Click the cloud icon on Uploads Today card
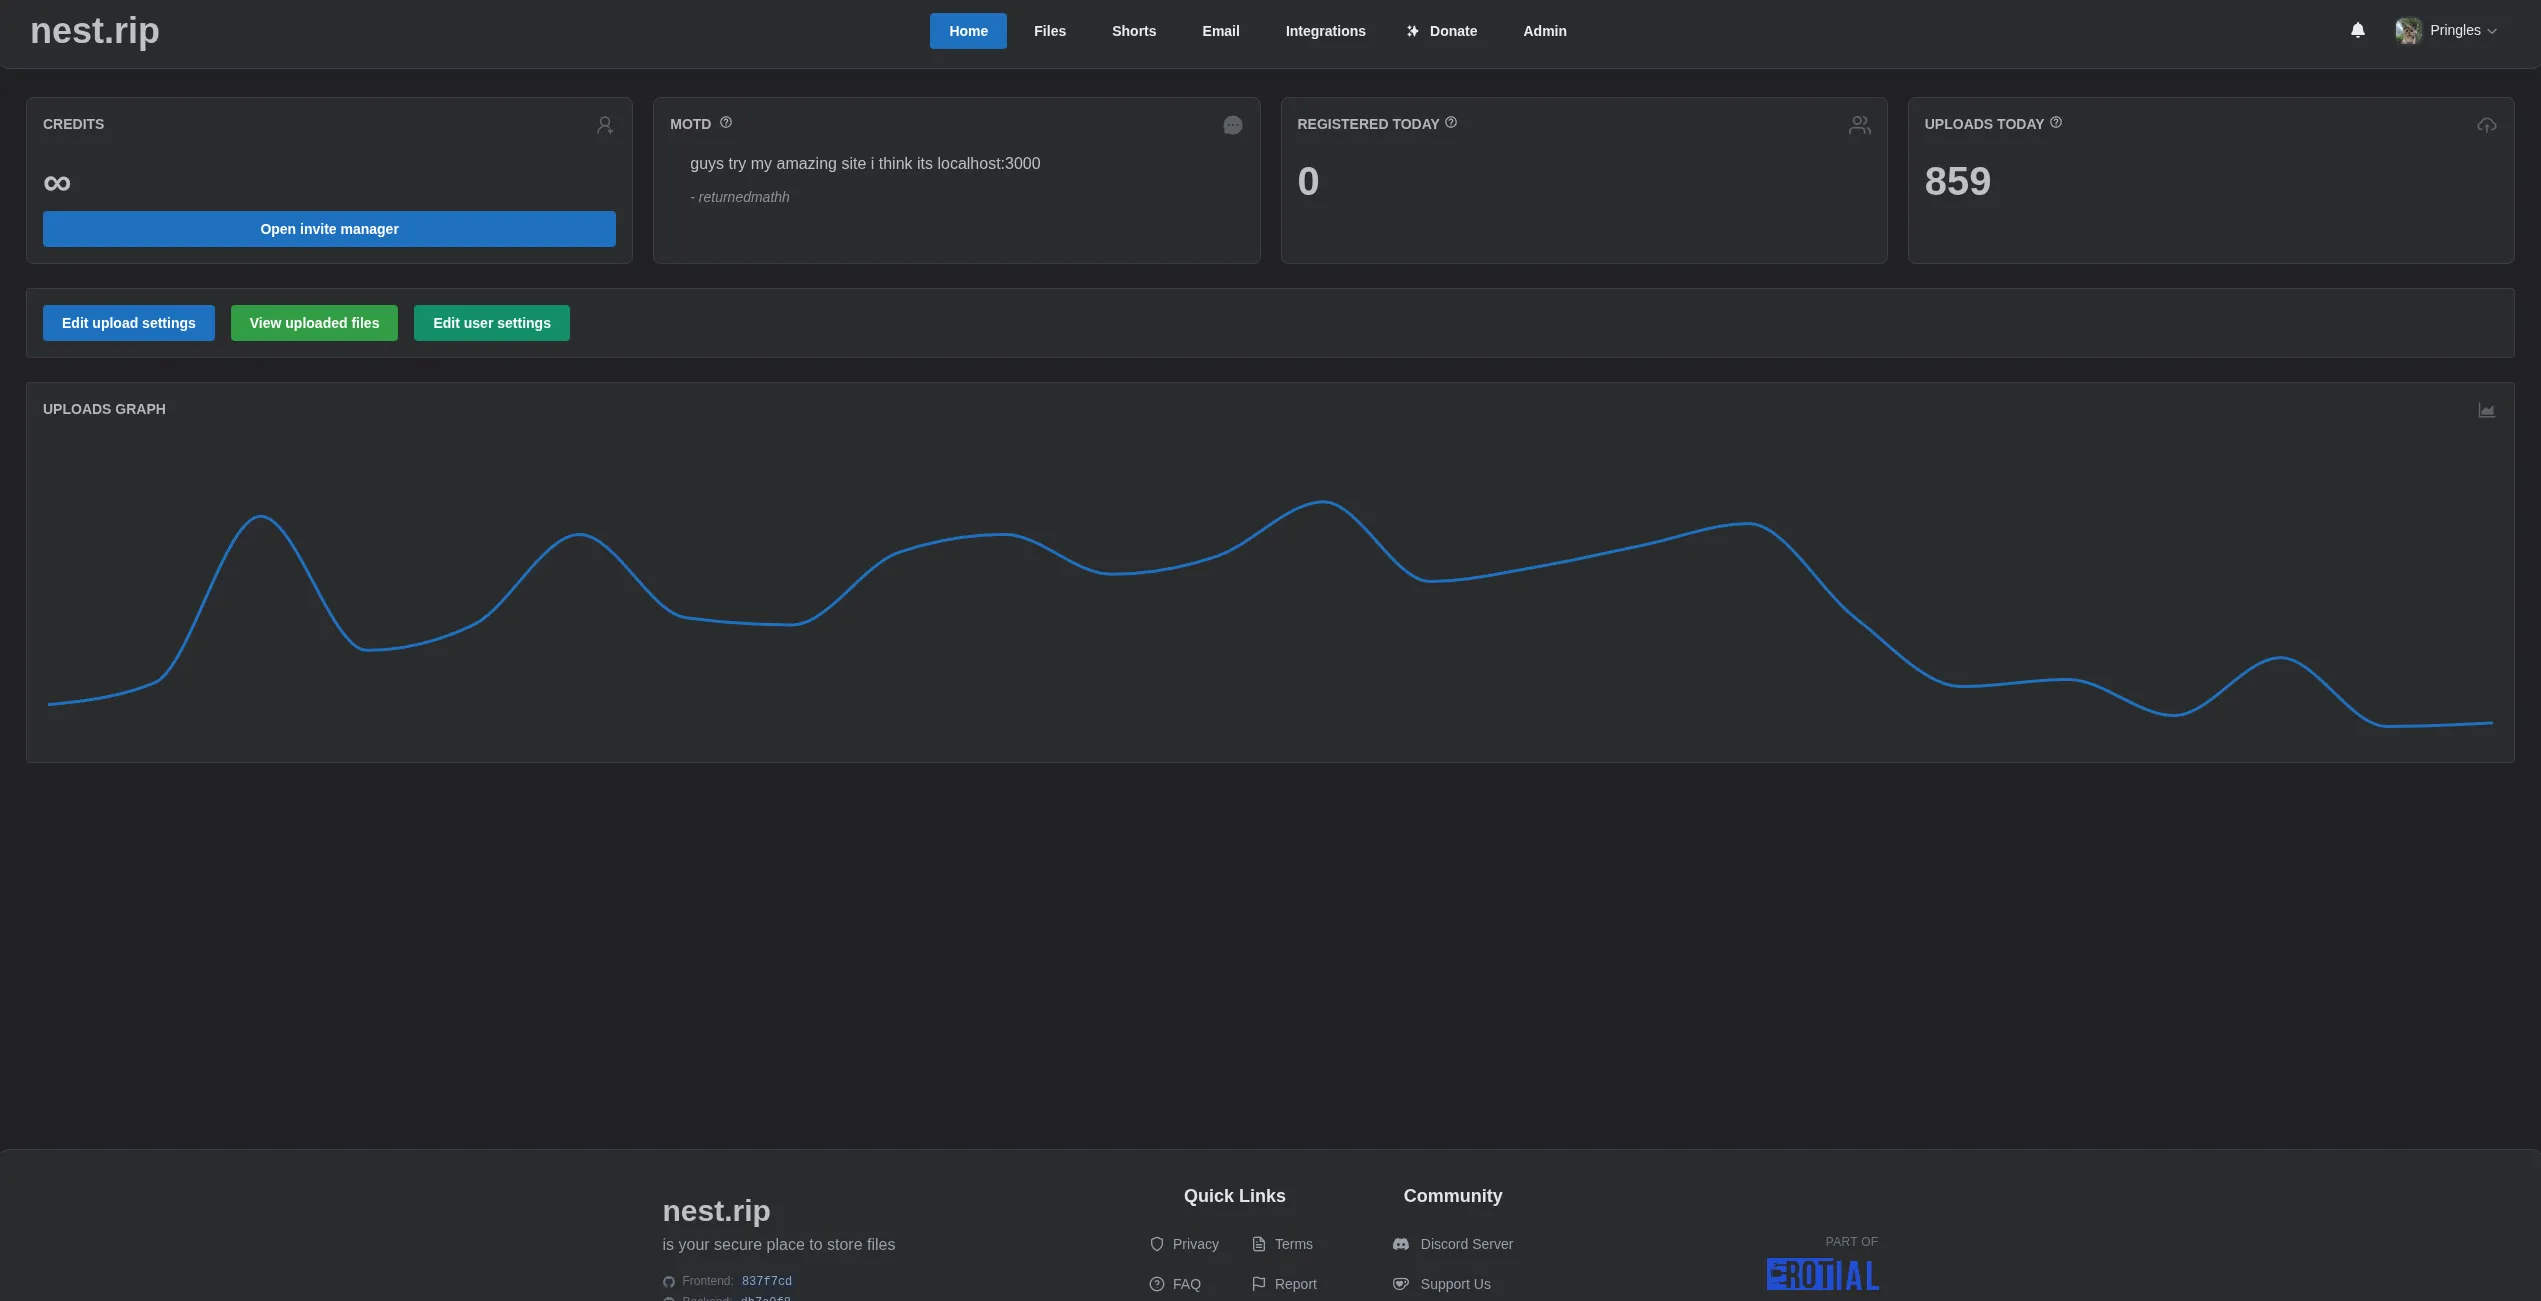The height and width of the screenshot is (1301, 2541). (2487, 125)
